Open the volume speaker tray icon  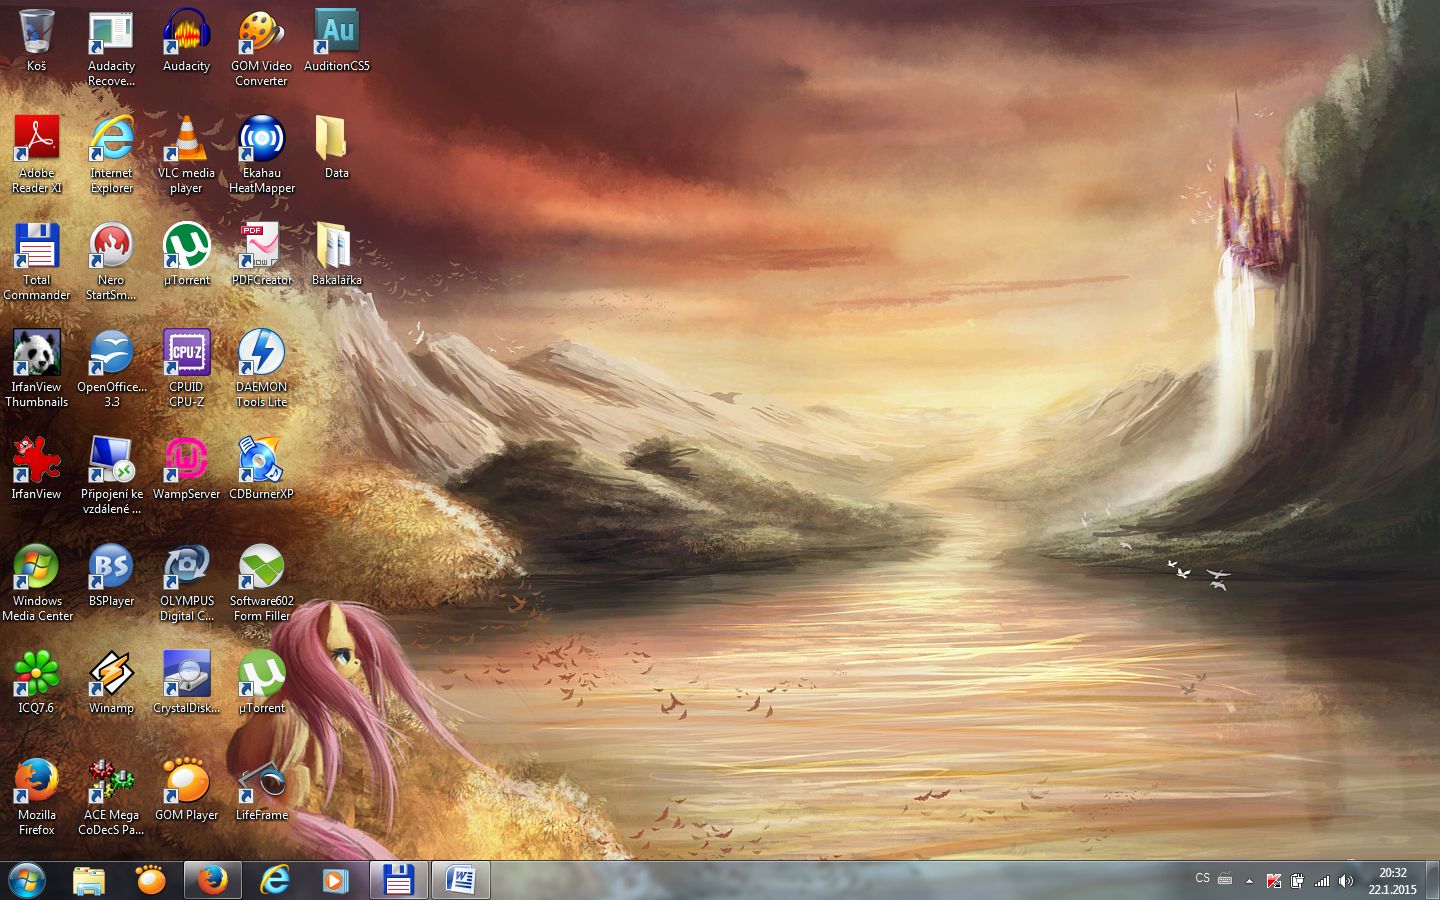pyautogui.click(x=1346, y=881)
